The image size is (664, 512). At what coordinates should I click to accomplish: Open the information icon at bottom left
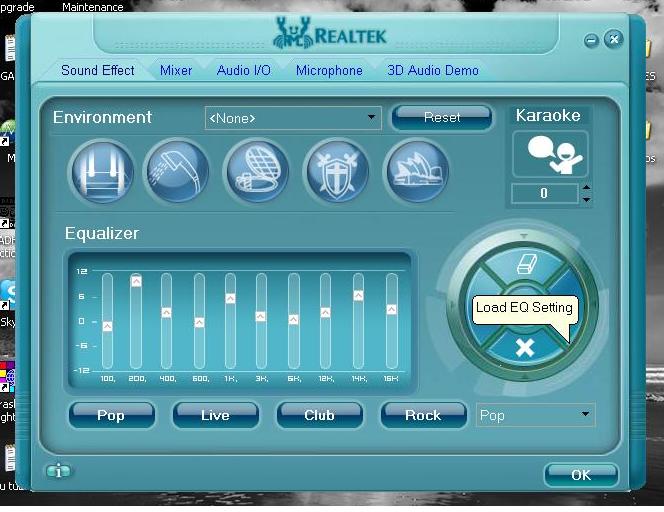pos(58,471)
